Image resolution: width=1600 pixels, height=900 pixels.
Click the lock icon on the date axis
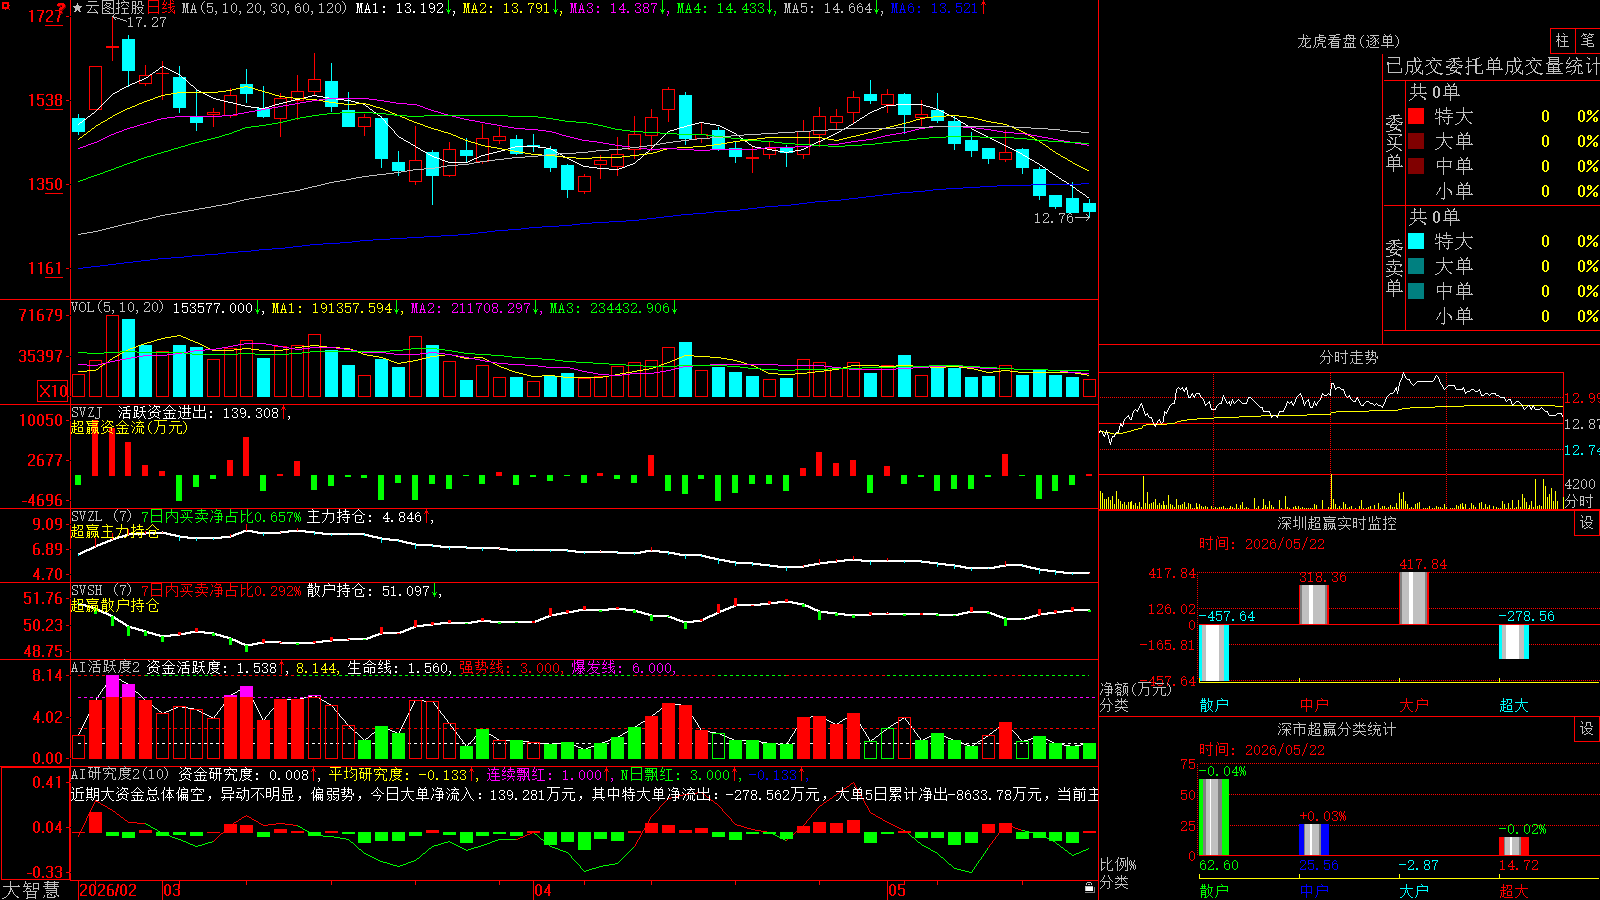tap(1089, 888)
